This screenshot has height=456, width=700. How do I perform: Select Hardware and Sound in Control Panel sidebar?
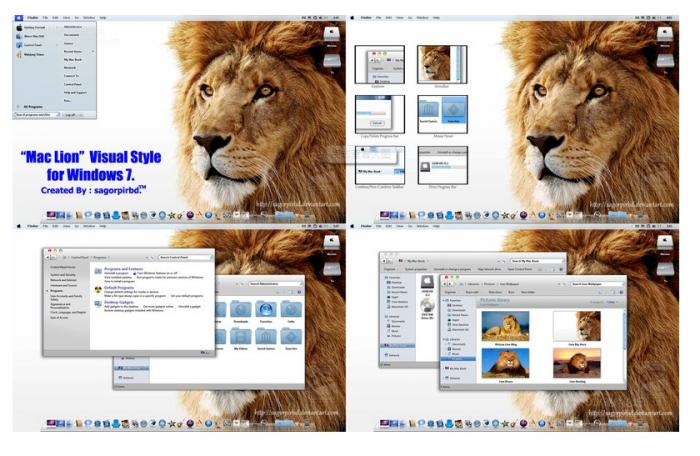tap(64, 285)
